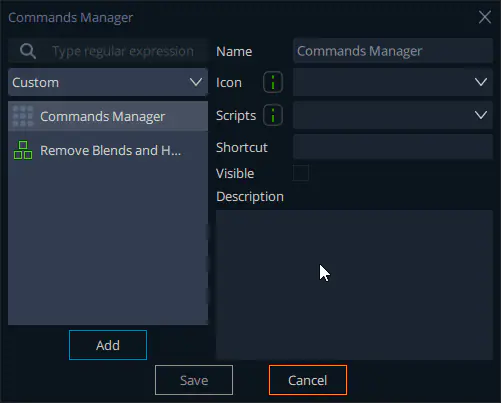Screen dimensions: 501x403
Task: Click the Icon info button
Action: [273, 82]
